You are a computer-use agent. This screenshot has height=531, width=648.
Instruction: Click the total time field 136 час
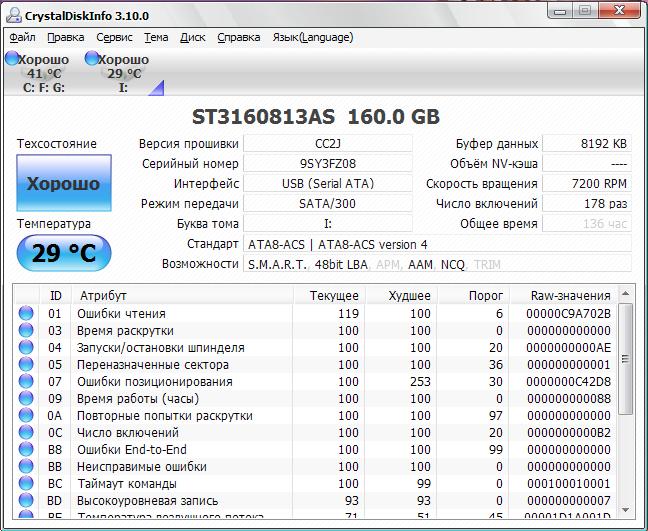(587, 223)
